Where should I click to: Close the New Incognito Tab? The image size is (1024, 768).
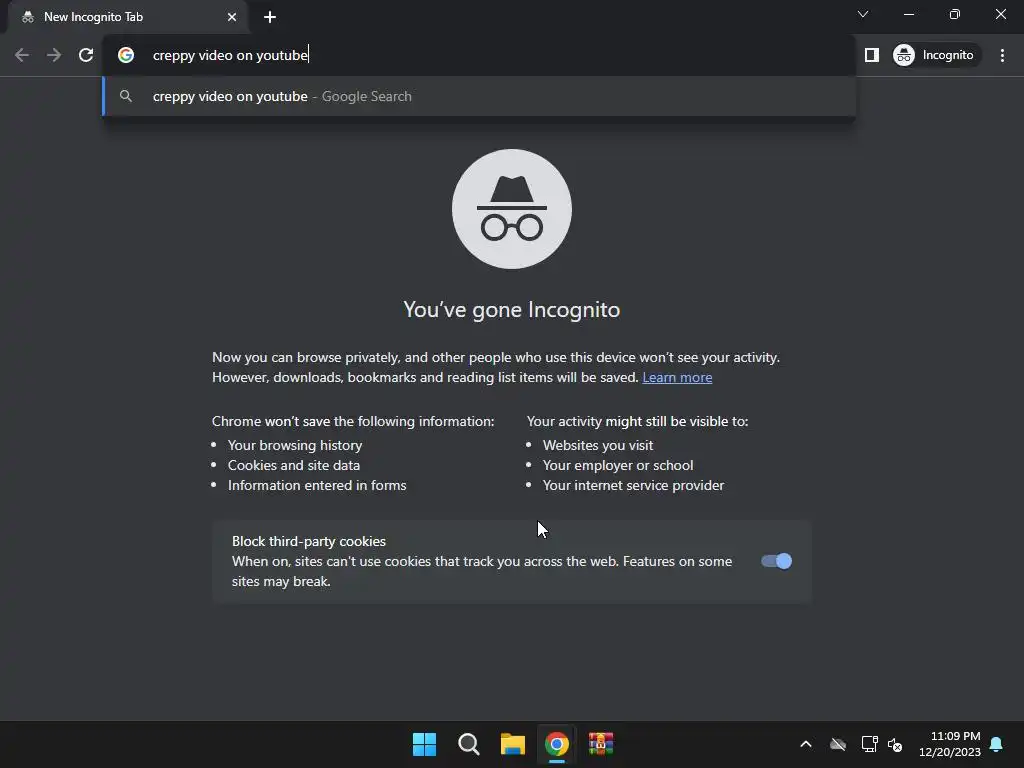[232, 17]
